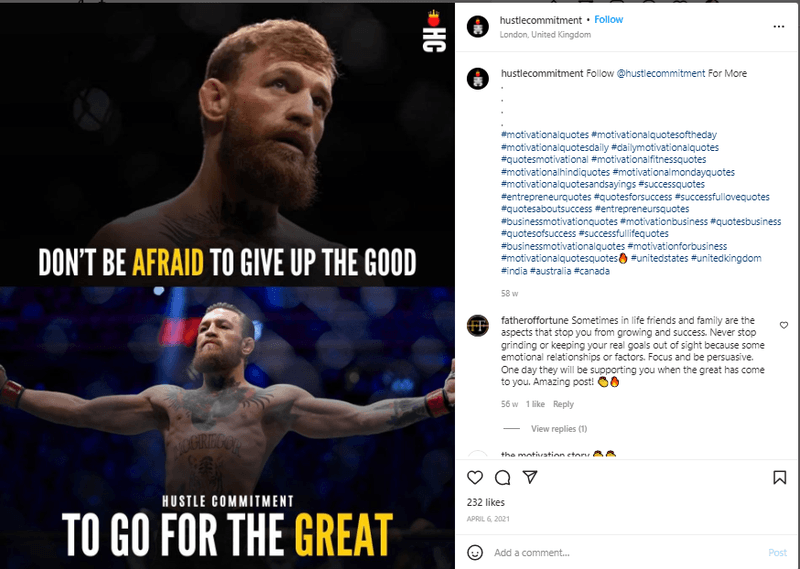Viewport: 800px width, 569px height.
Task: Follow the hustlecommitment account
Action: coord(609,19)
